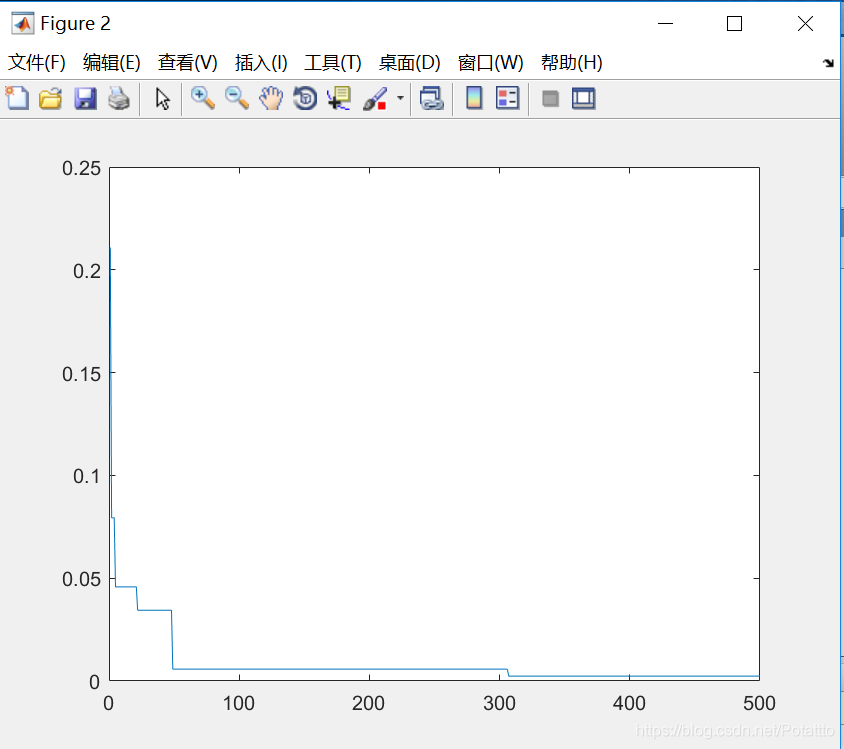Click the x-axis label 300

tap(499, 703)
